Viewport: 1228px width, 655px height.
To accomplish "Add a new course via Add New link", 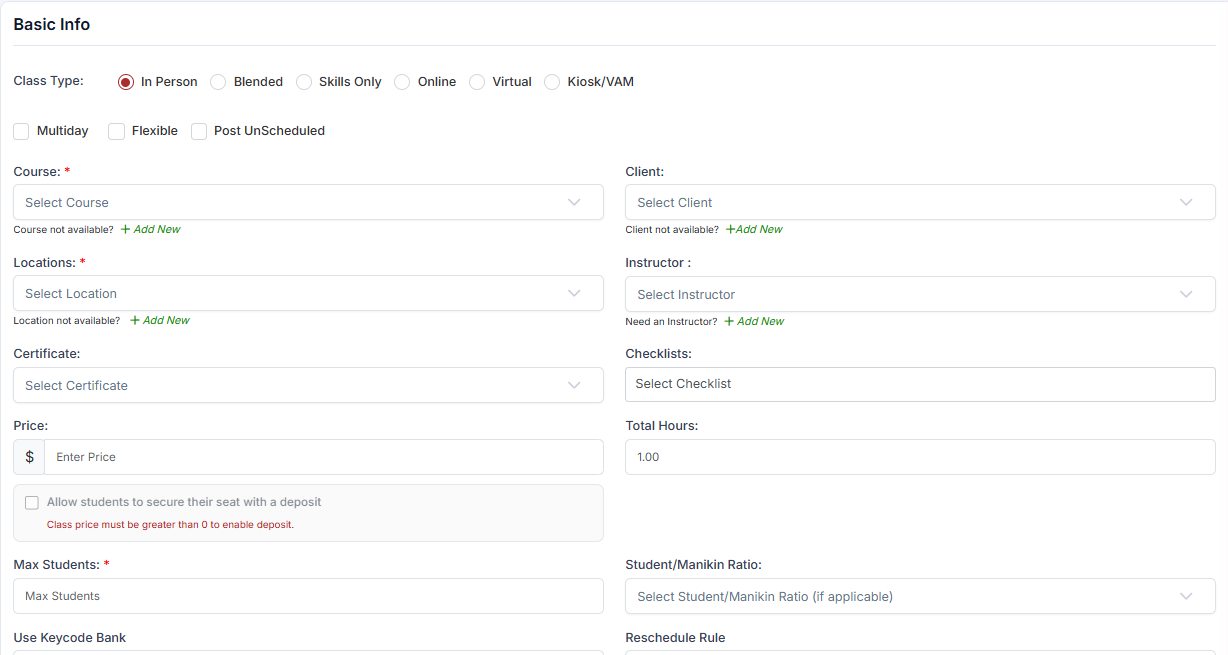I will click(151, 229).
